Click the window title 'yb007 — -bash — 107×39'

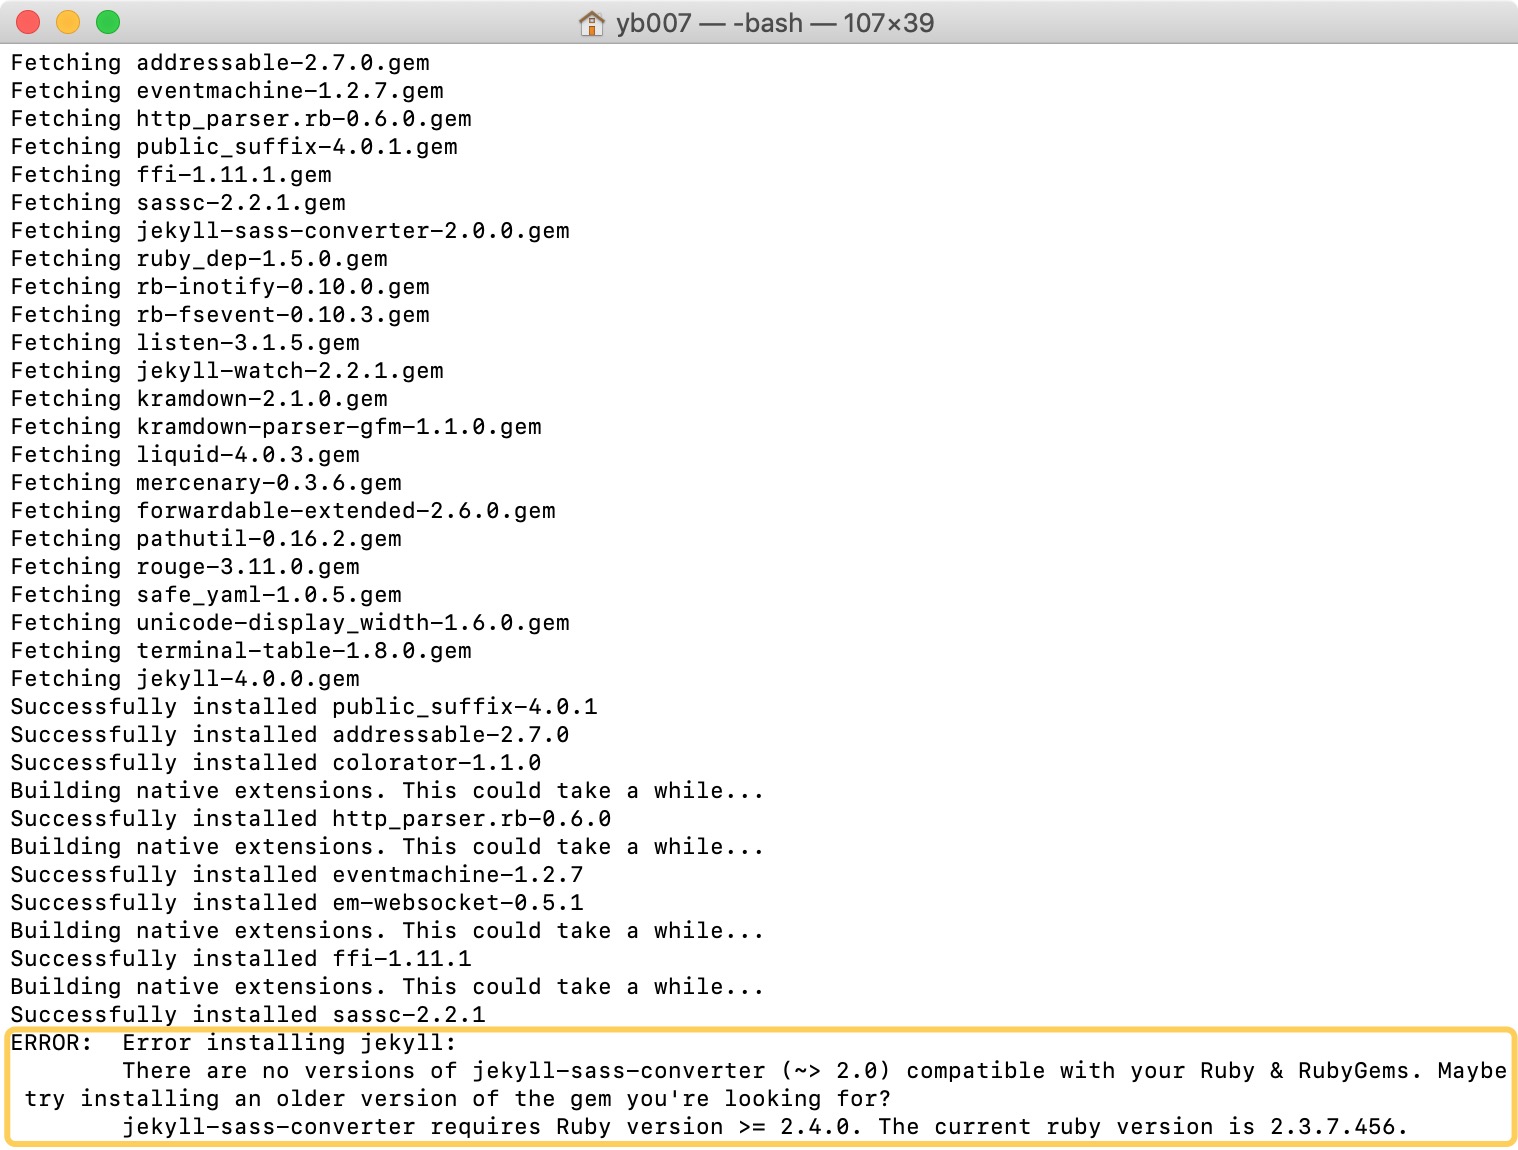point(775,23)
